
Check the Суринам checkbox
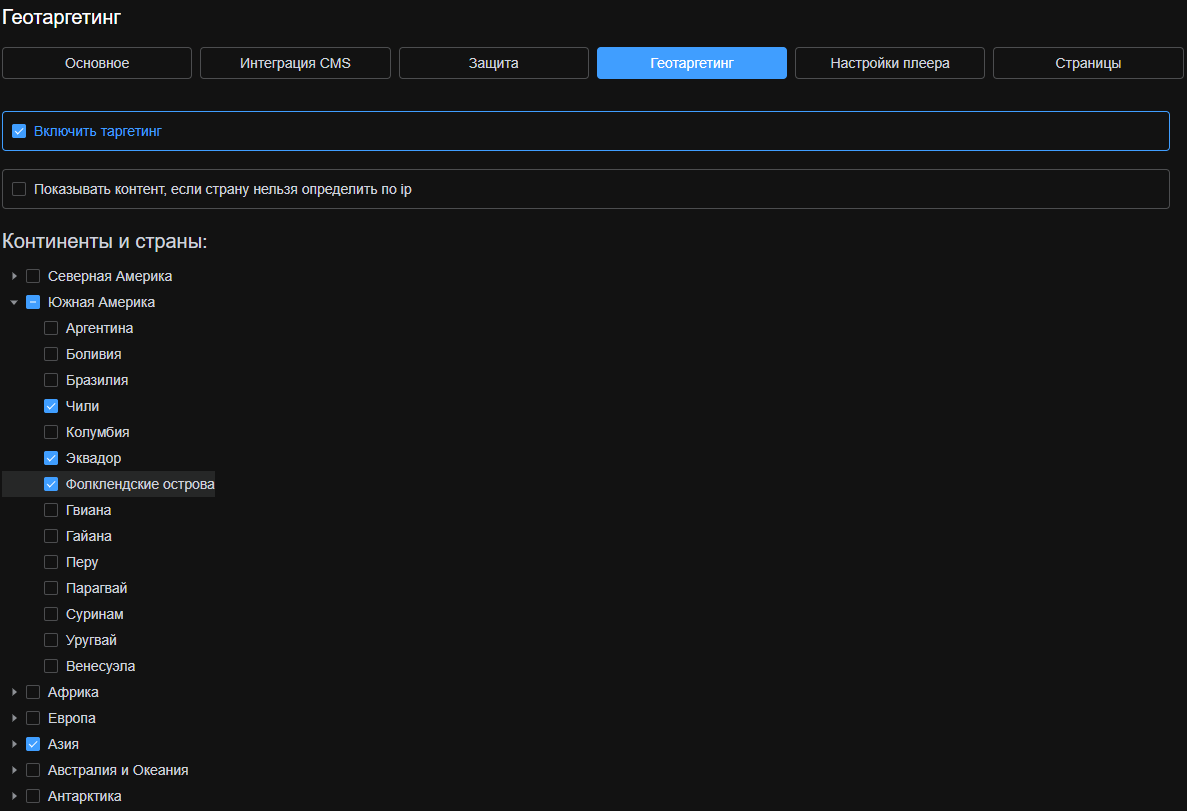pos(51,614)
